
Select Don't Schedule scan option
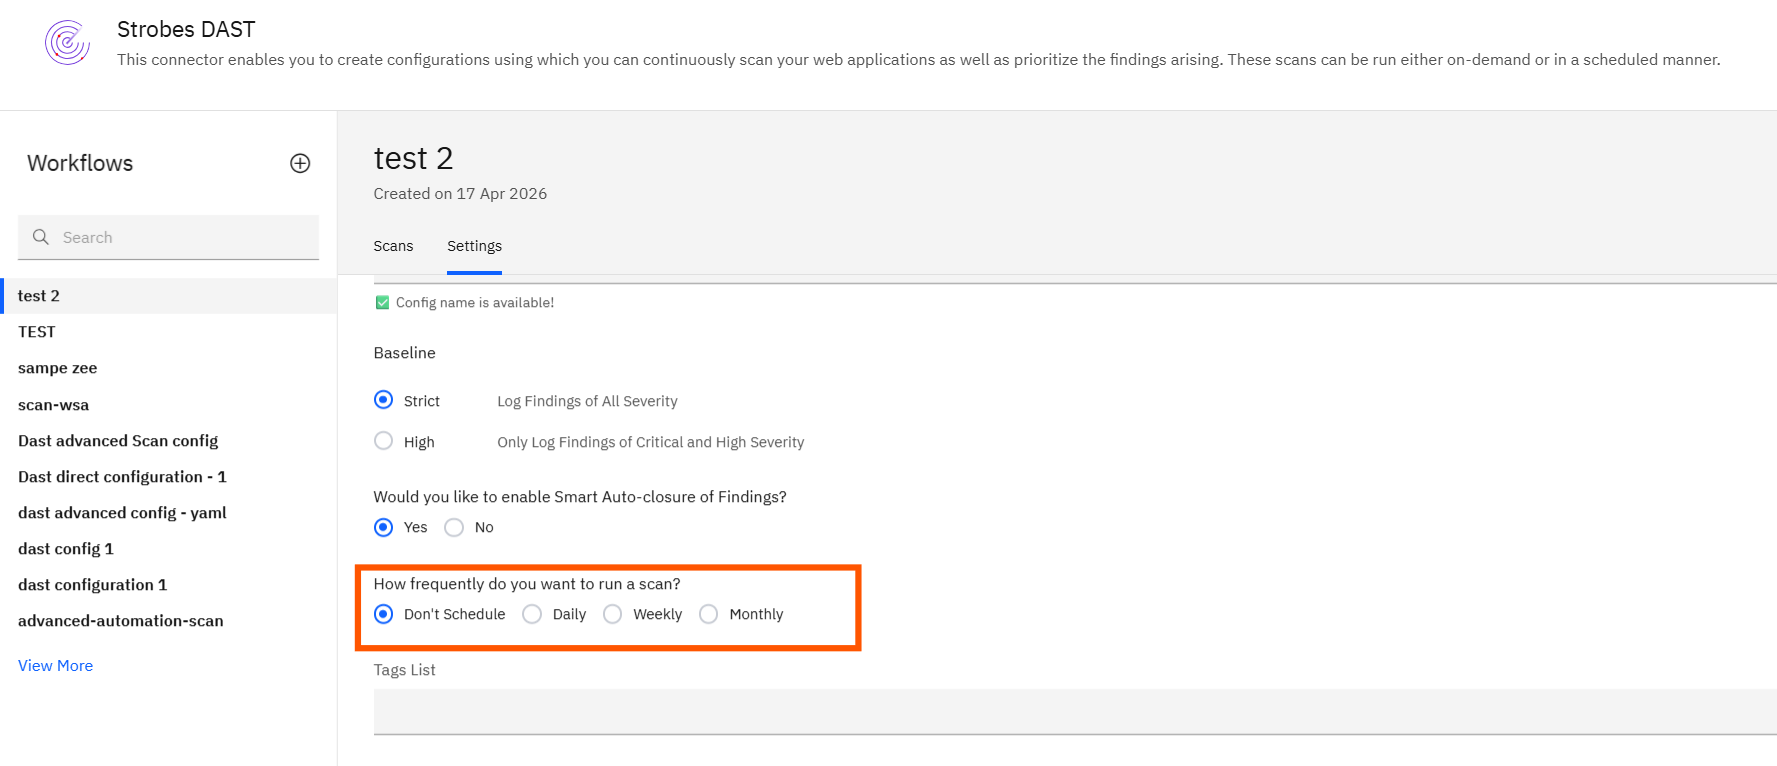pyautogui.click(x=384, y=614)
